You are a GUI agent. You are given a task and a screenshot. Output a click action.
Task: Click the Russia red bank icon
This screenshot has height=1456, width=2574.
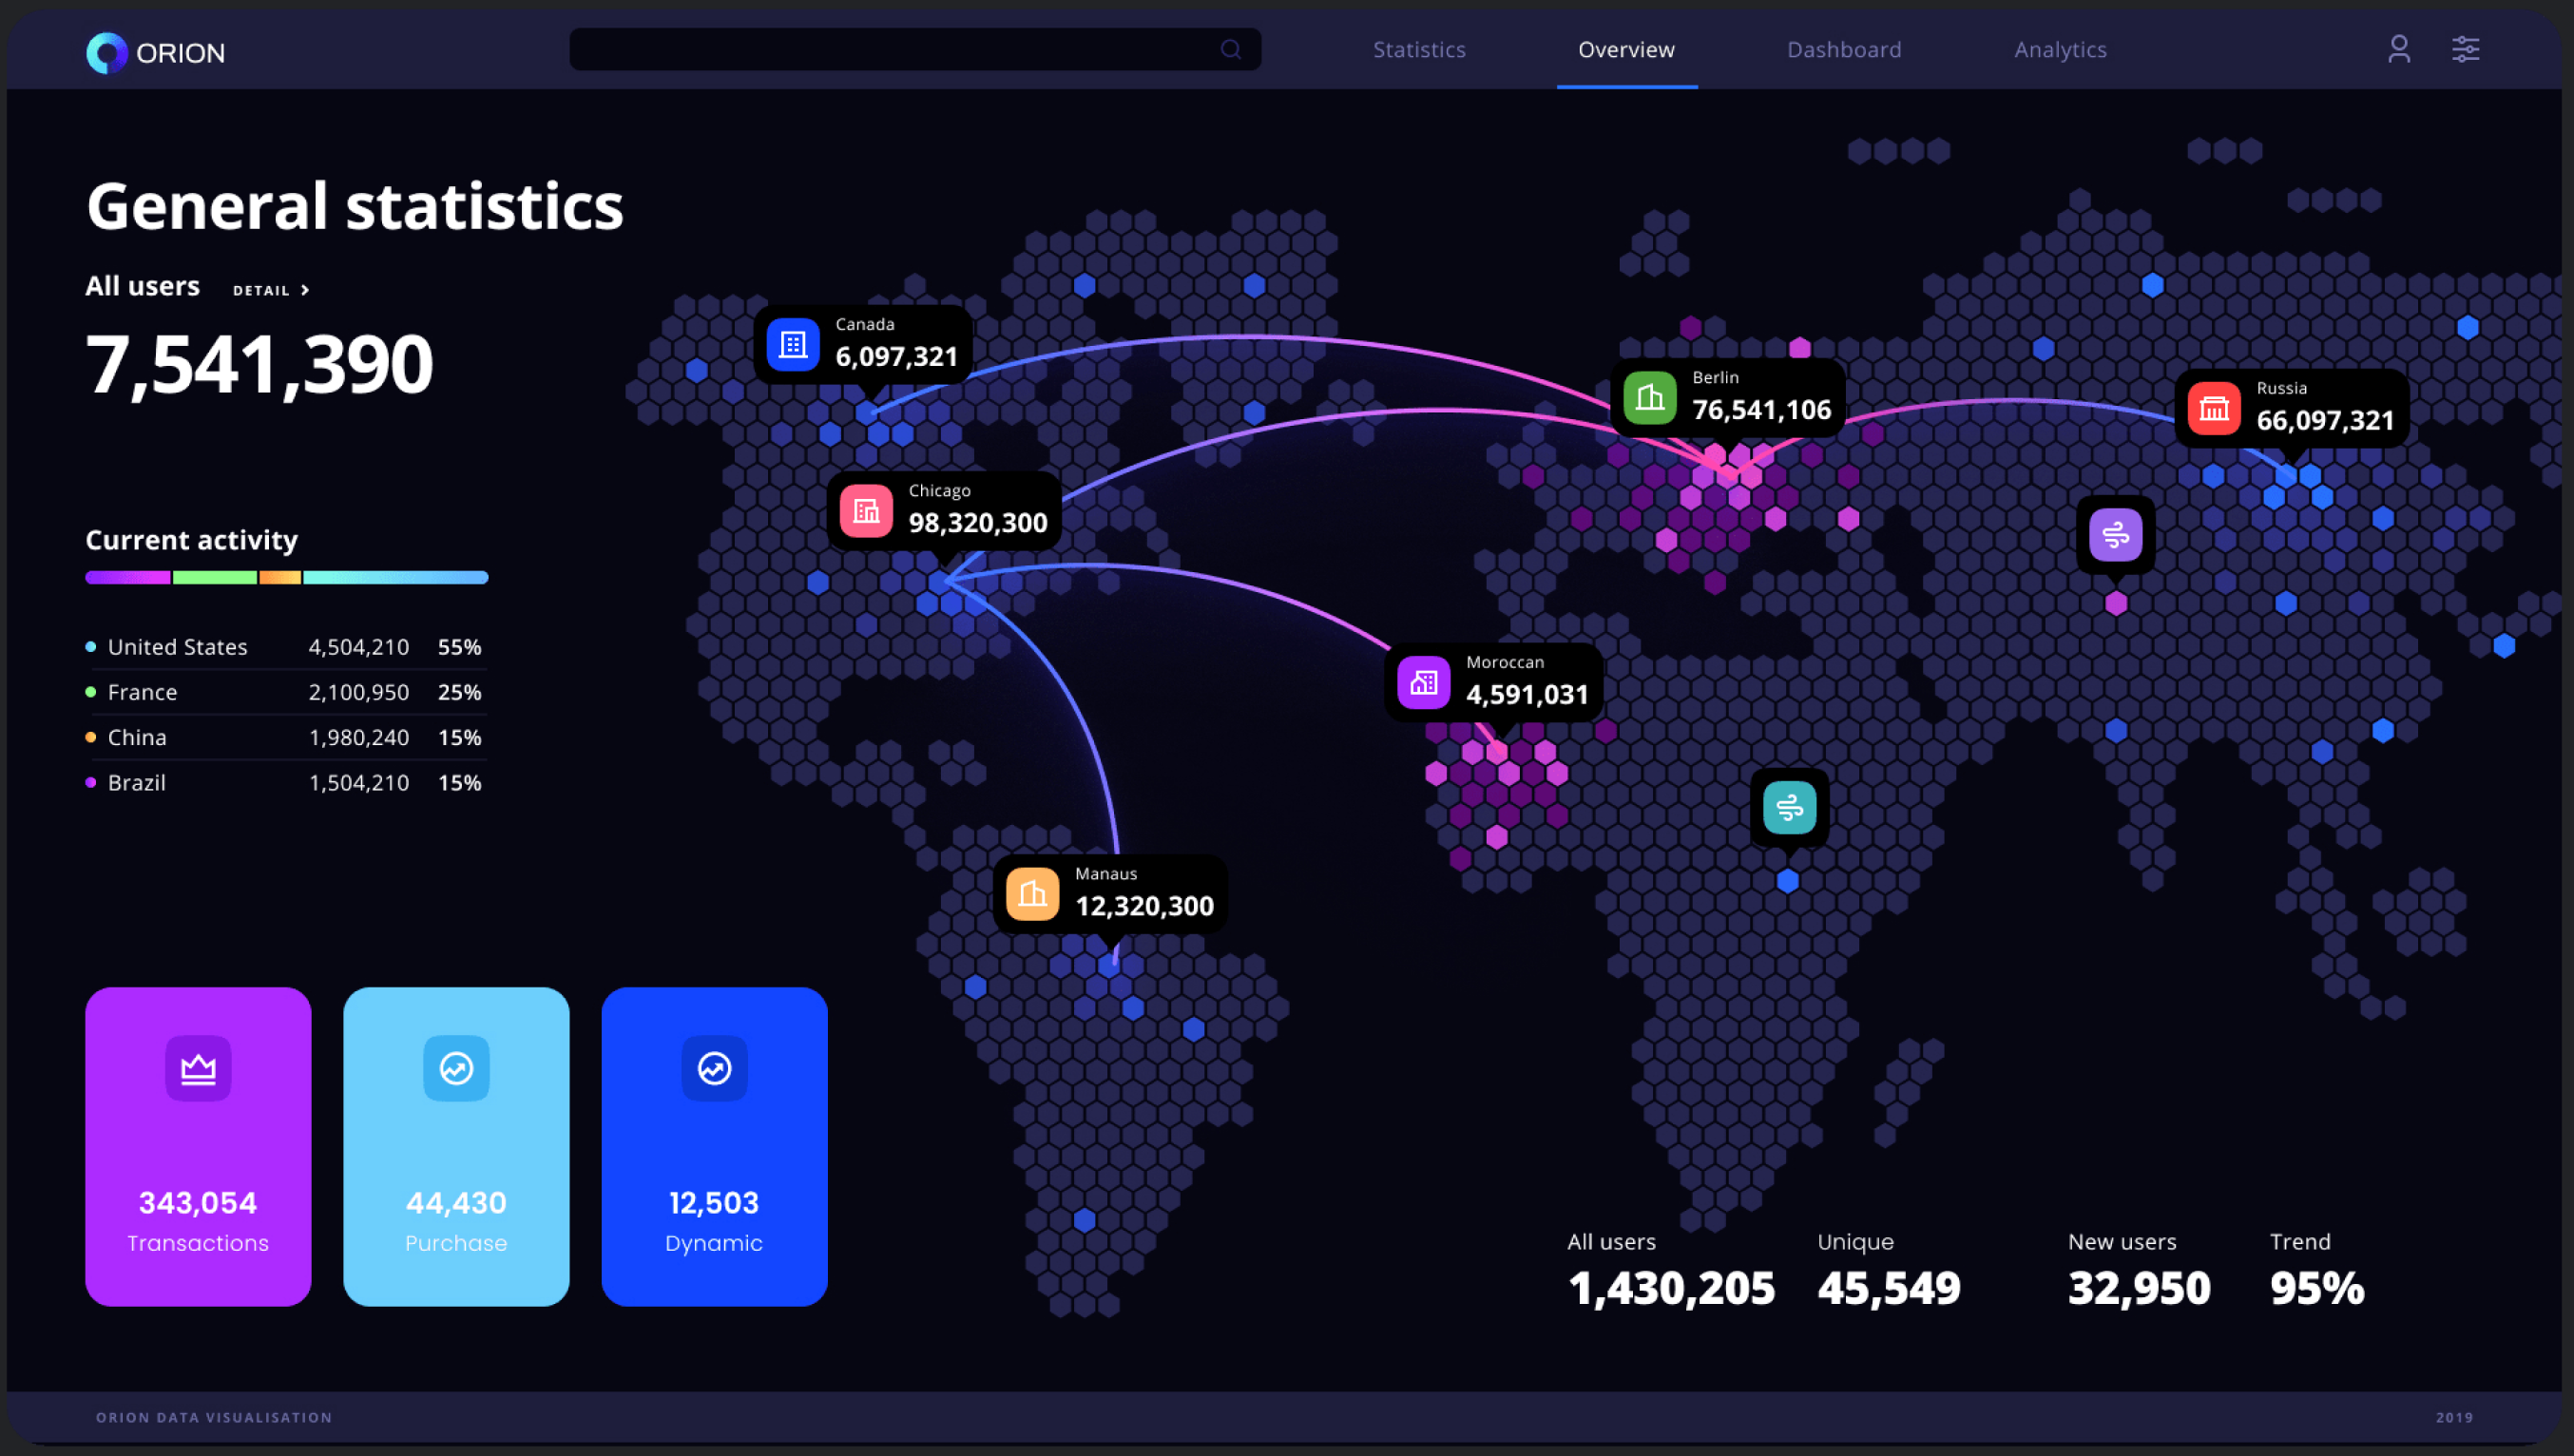click(x=2214, y=408)
